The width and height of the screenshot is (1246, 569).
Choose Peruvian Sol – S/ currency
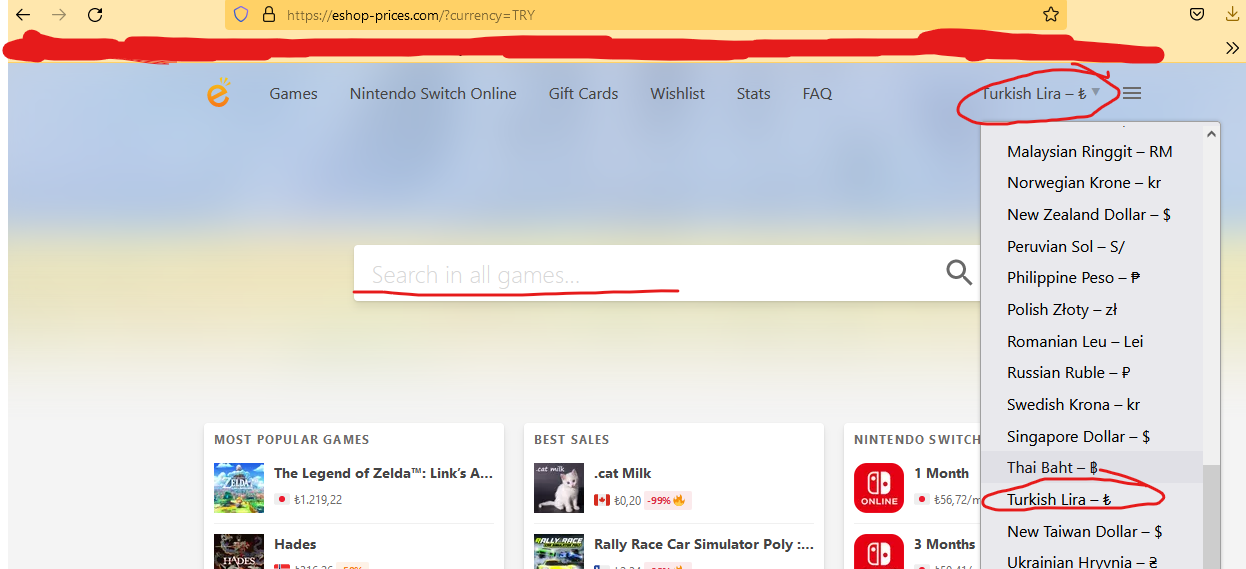pos(1092,246)
